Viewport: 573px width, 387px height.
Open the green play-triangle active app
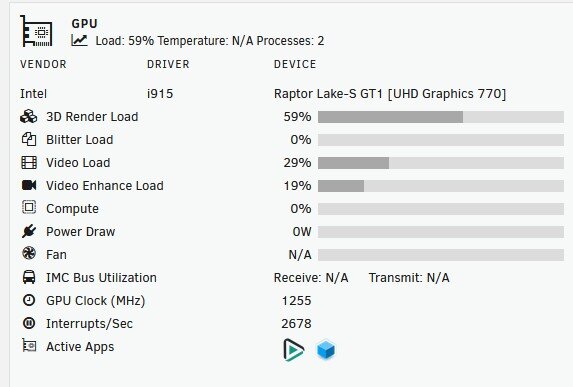pyautogui.click(x=293, y=350)
